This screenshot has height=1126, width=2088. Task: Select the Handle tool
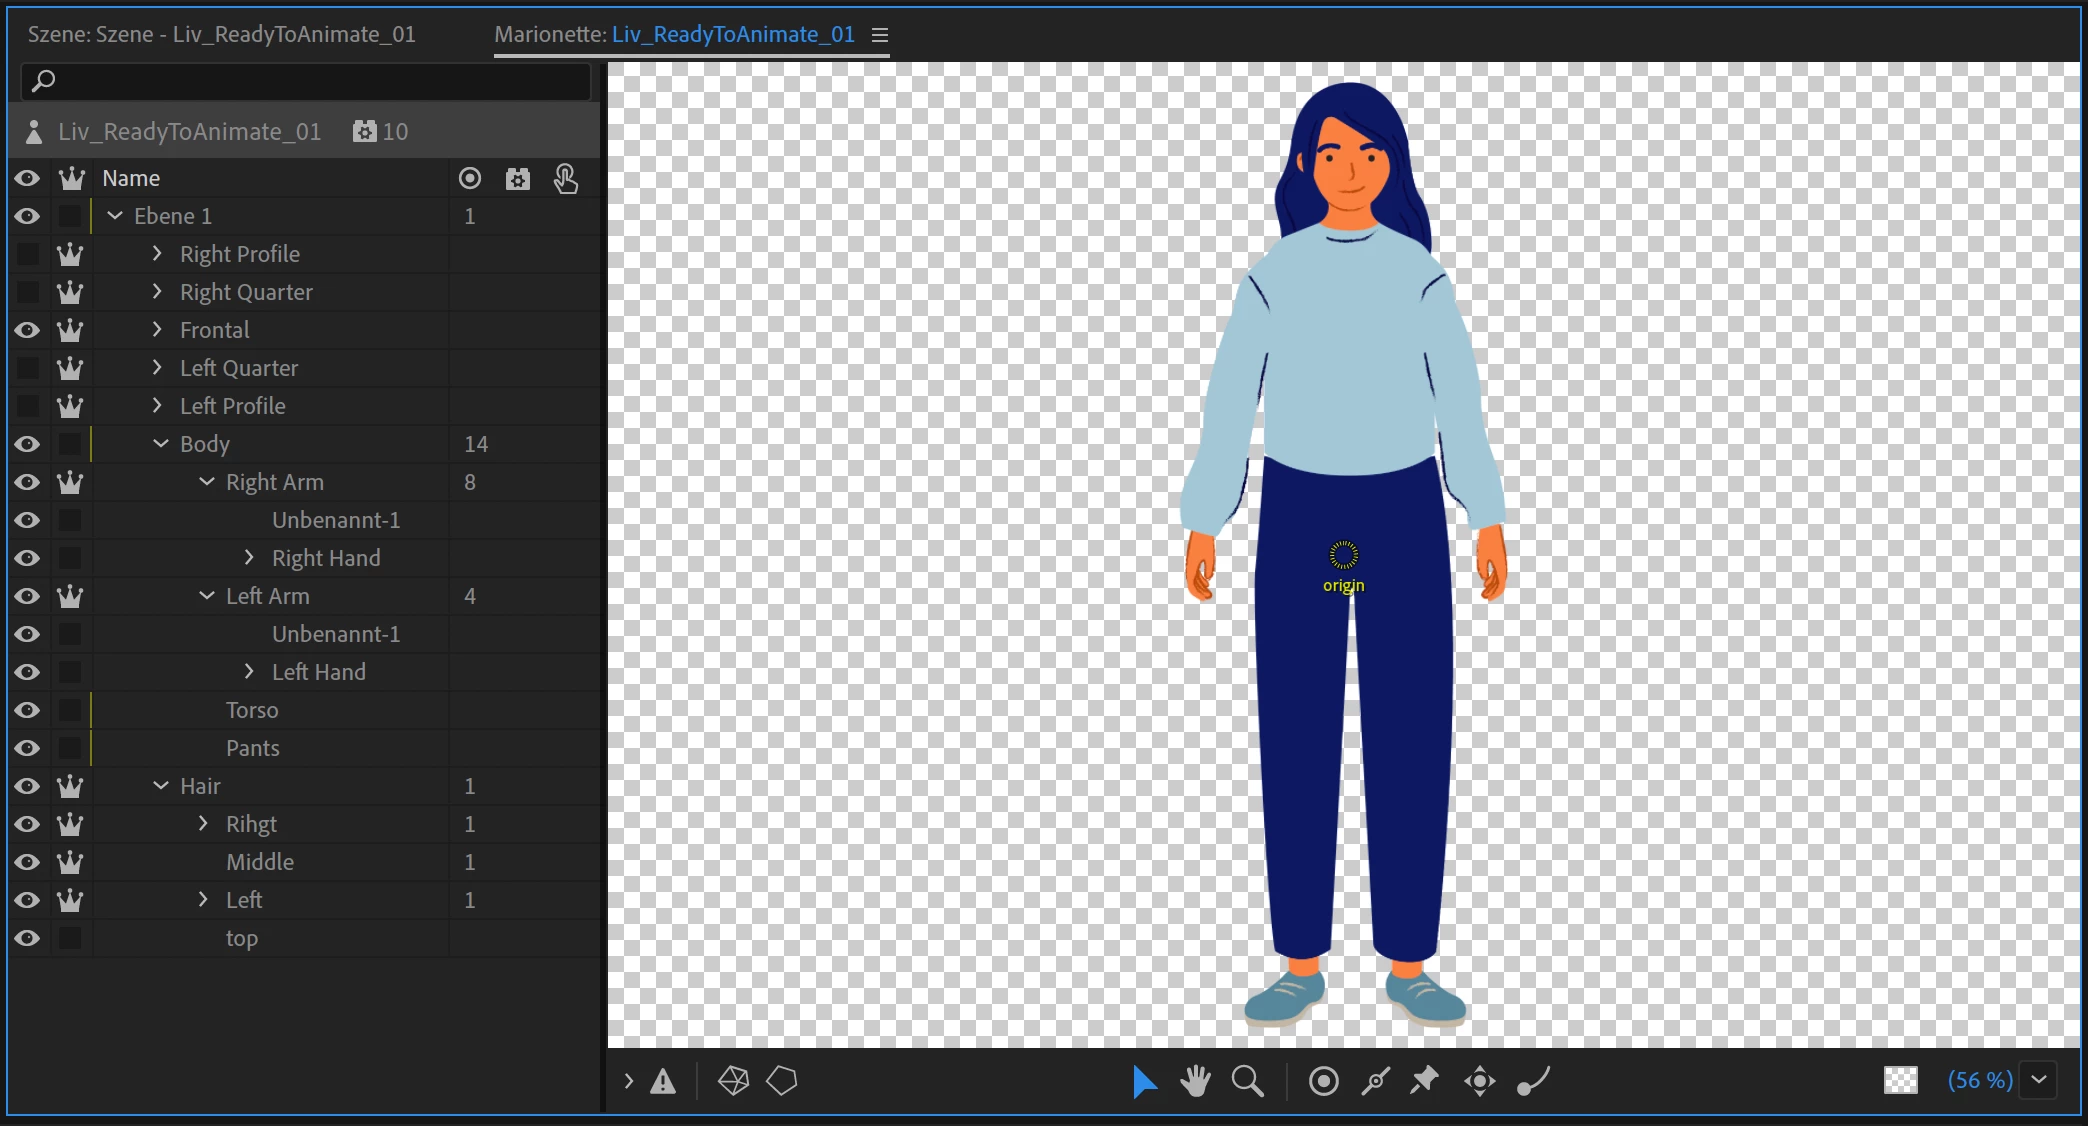pyautogui.click(x=1323, y=1081)
